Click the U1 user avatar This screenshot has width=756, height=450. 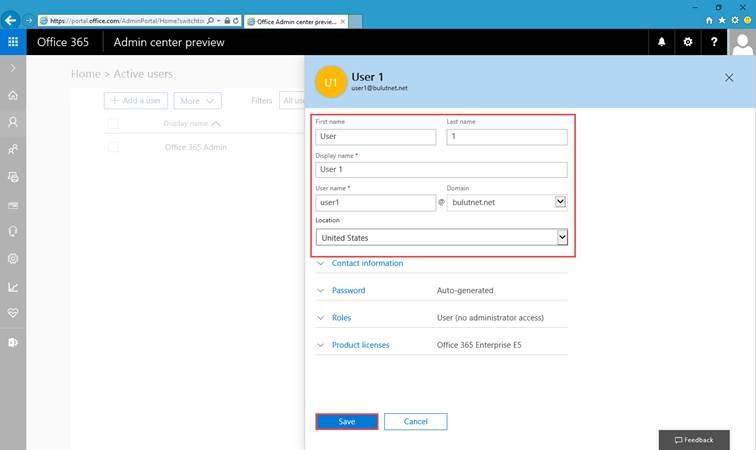331,82
